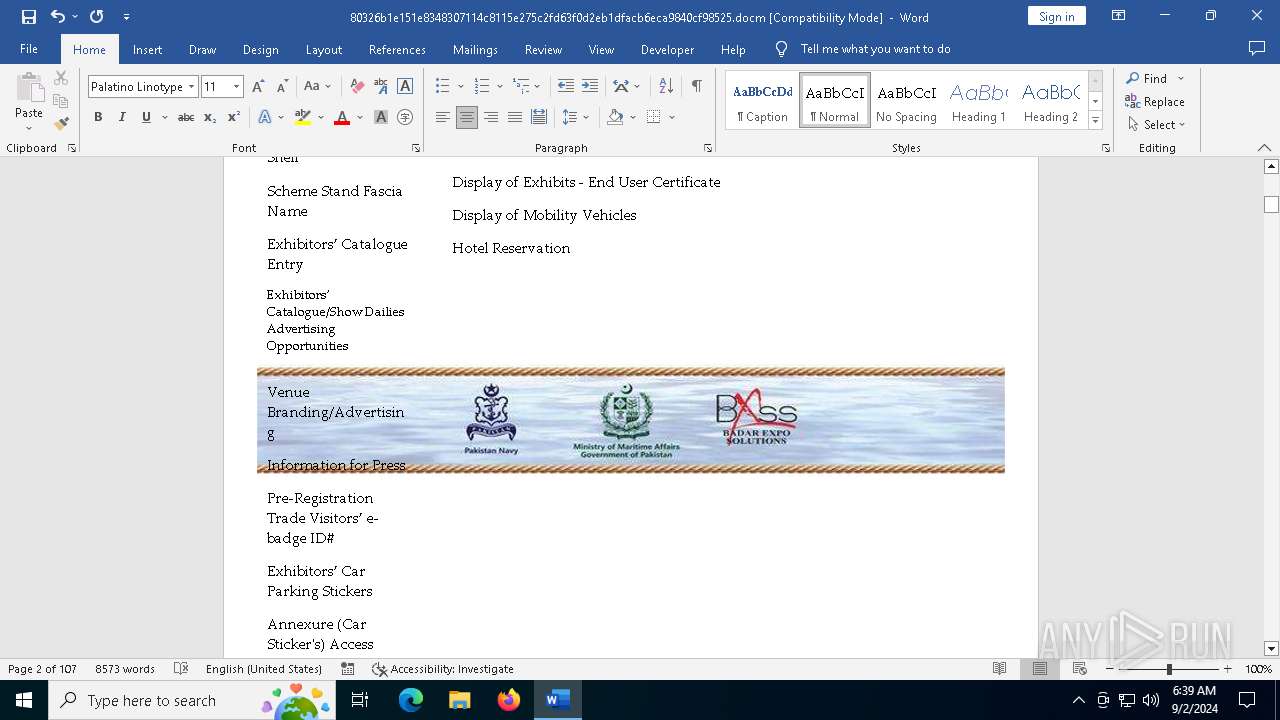
Task: Open the font size dropdown
Action: pyautogui.click(x=237, y=87)
